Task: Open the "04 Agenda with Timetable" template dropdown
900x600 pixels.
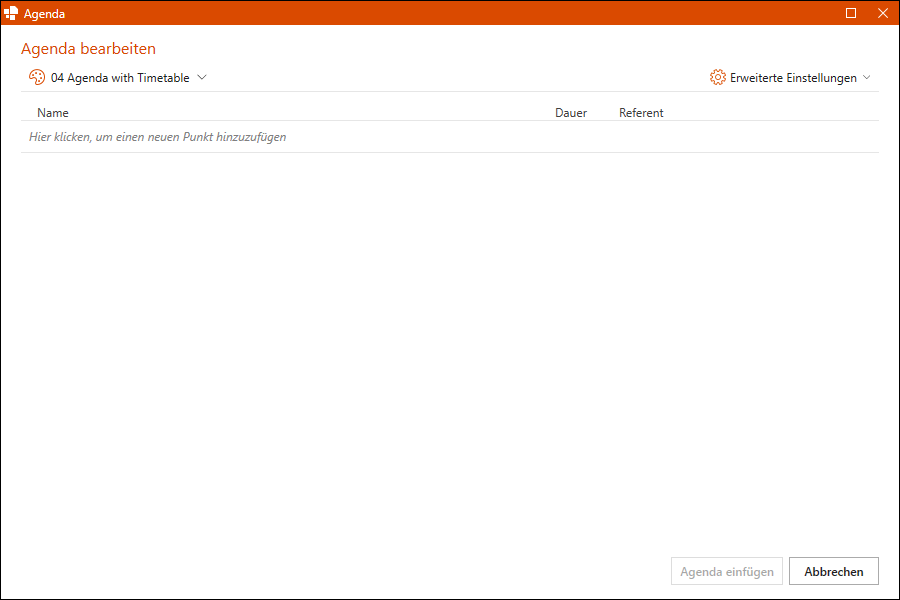Action: [120, 78]
